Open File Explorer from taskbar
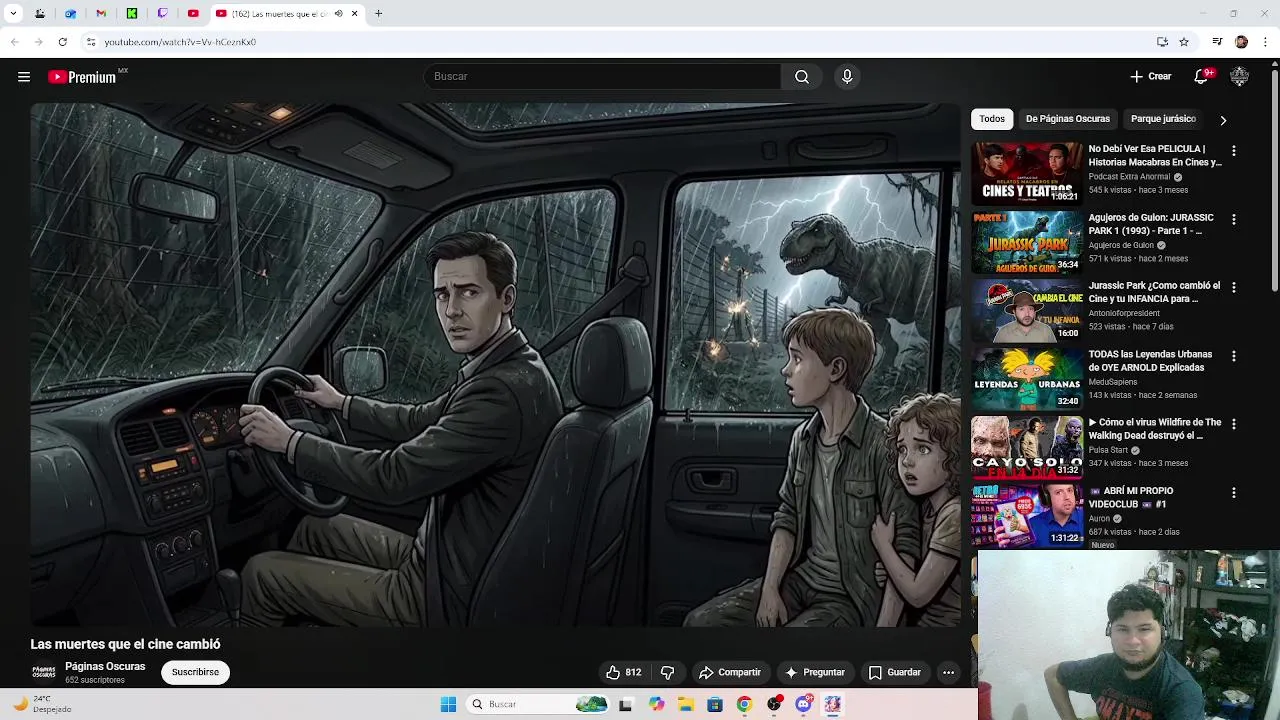Viewport: 1280px width, 720px height. tap(686, 704)
